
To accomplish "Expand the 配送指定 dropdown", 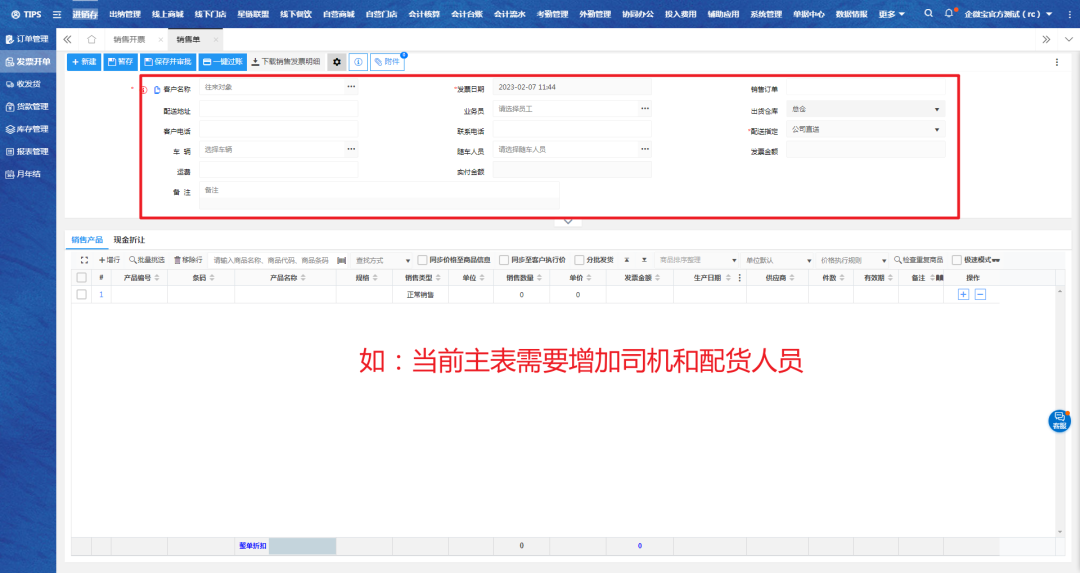I will pyautogui.click(x=865, y=129).
